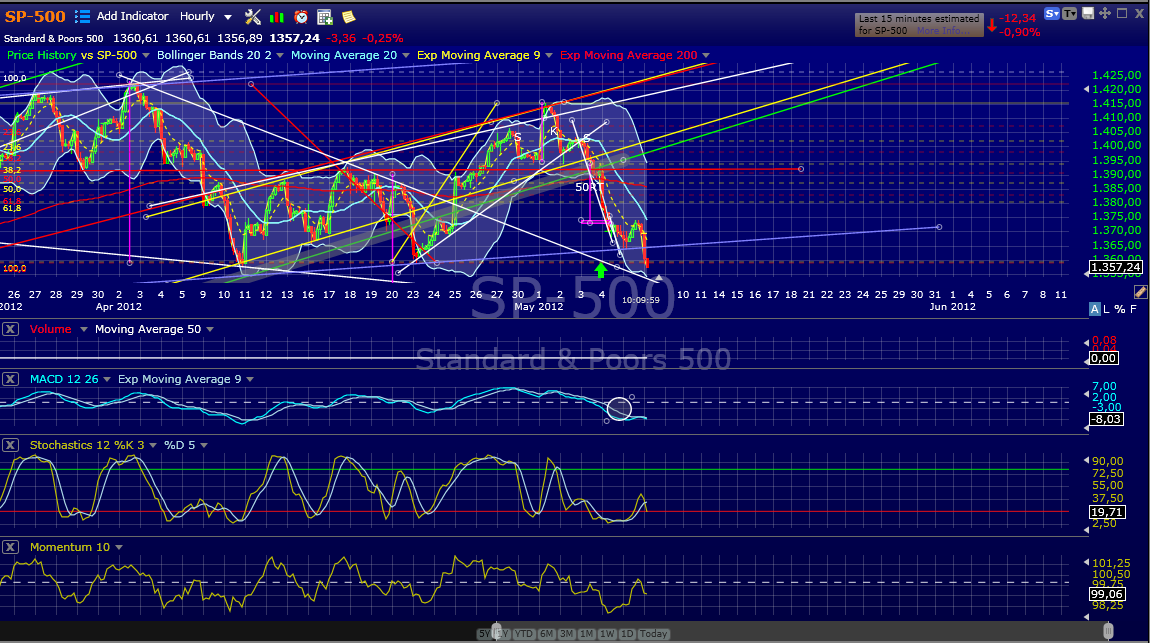1150x643 pixels.
Task: Select the 1W time range
Action: (x=607, y=633)
